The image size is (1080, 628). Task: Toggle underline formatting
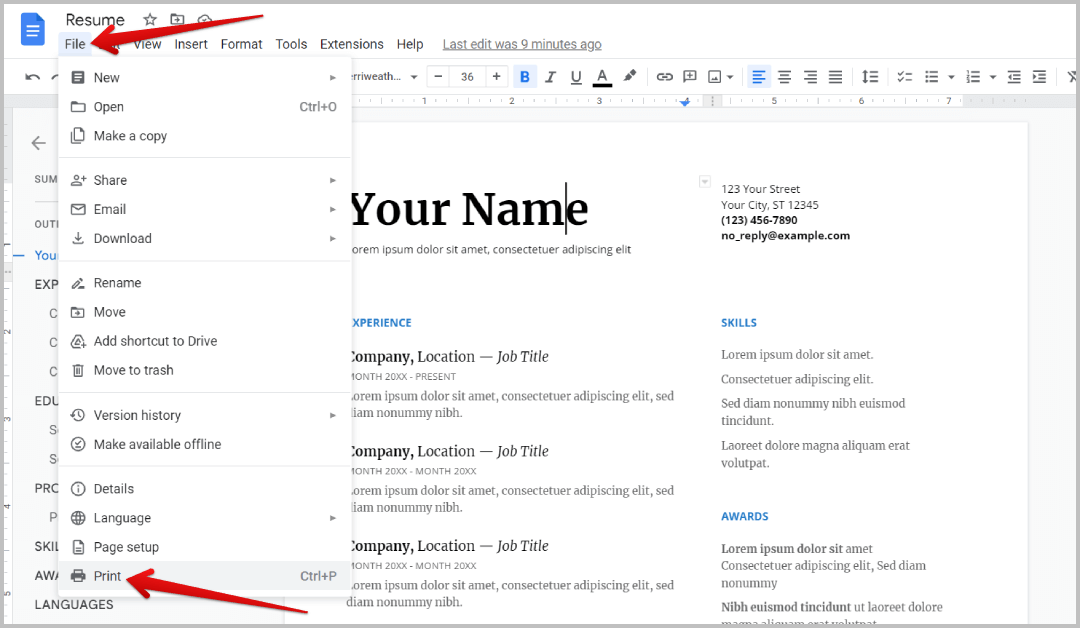coord(575,77)
